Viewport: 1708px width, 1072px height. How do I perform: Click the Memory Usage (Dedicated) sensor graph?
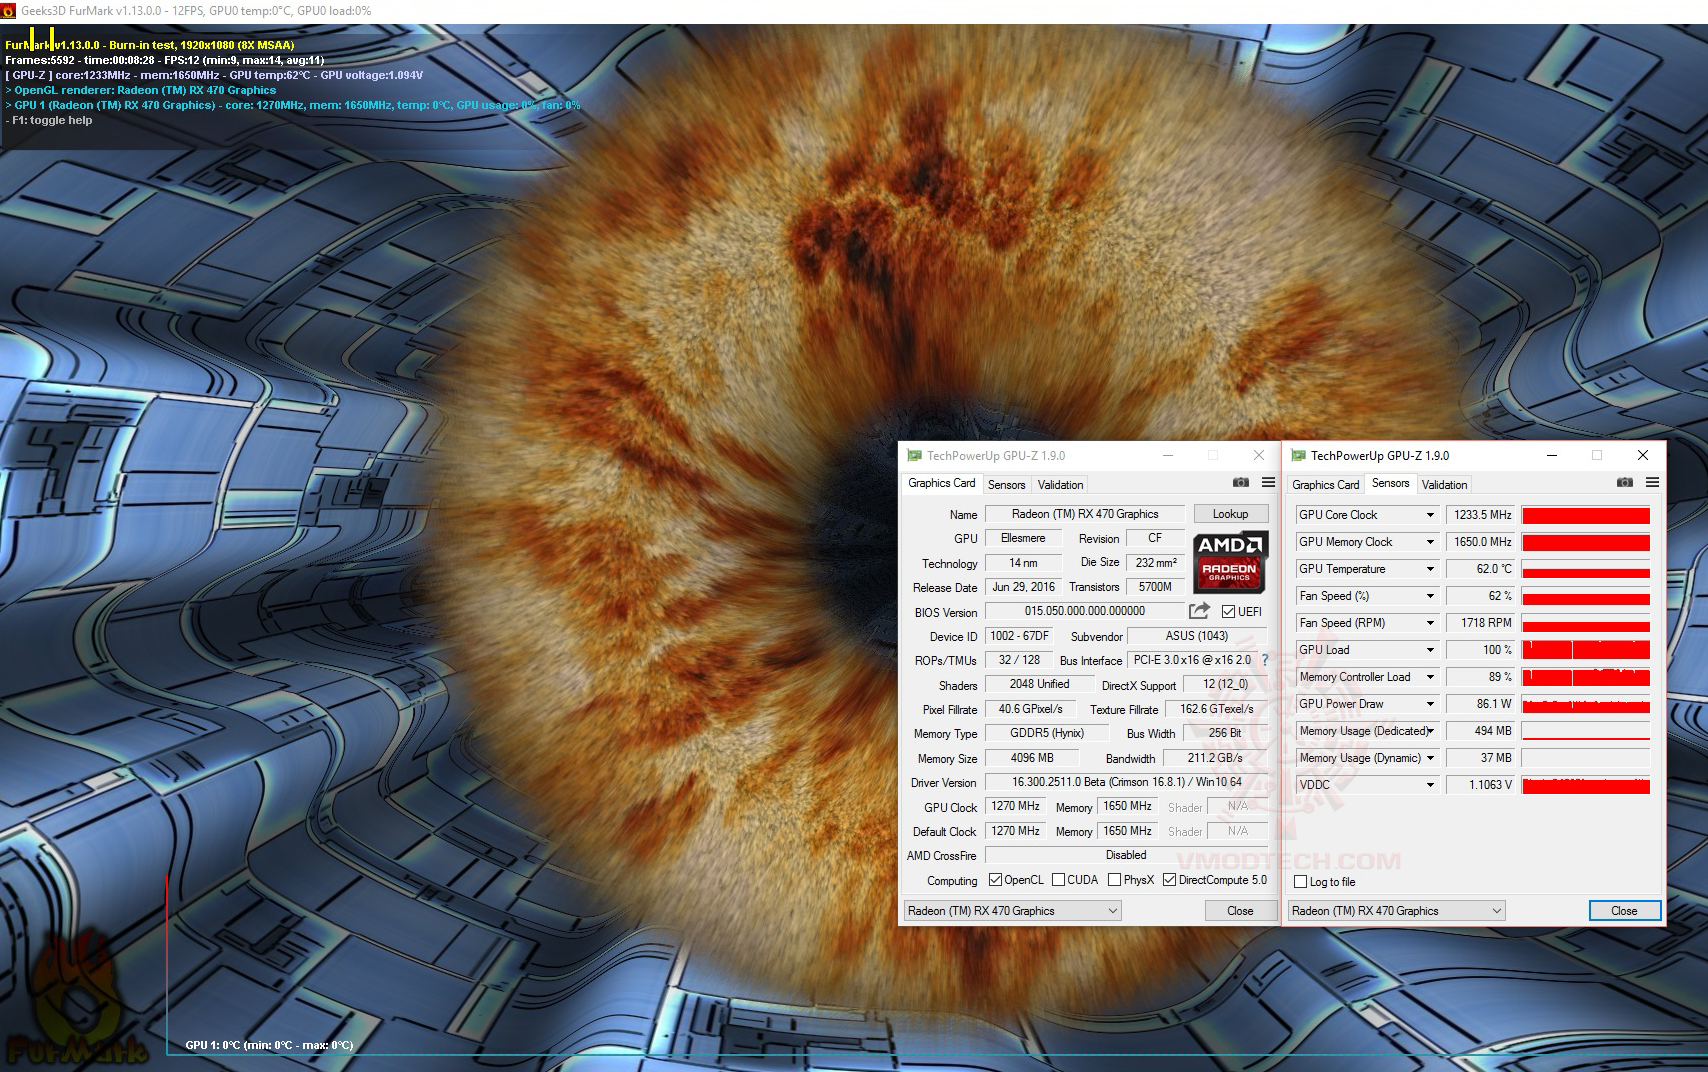[x=1586, y=731]
